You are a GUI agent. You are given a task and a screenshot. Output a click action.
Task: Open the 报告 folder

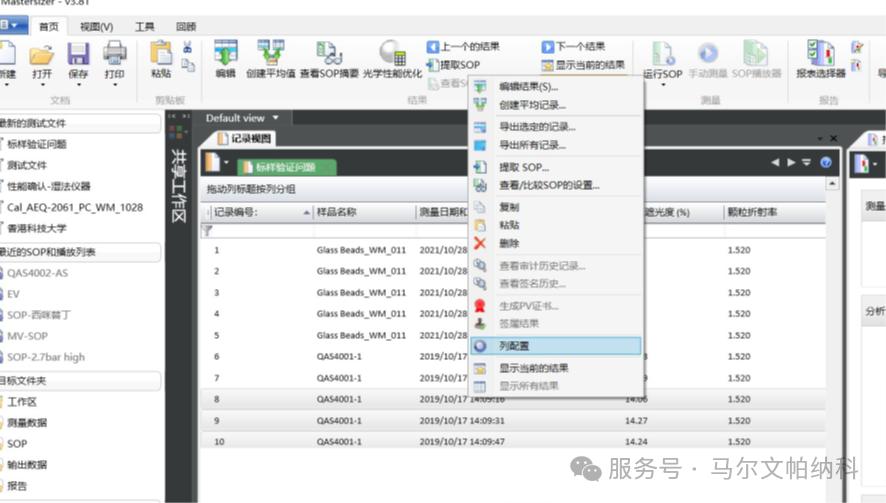click(x=16, y=486)
